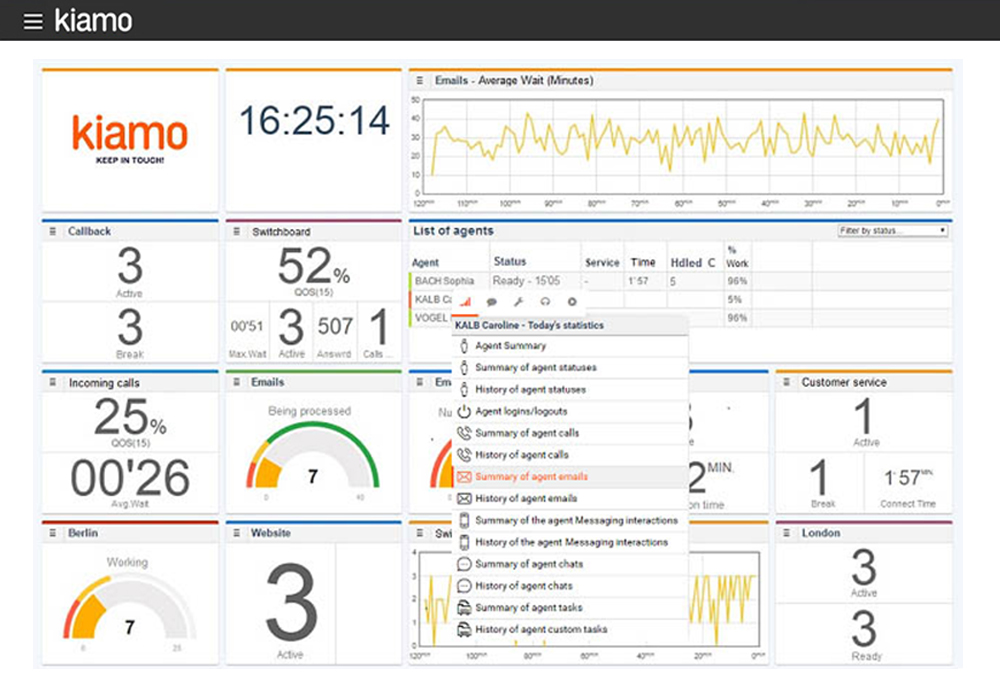Click the Status column header
The image size is (1000, 677).
[510, 261]
